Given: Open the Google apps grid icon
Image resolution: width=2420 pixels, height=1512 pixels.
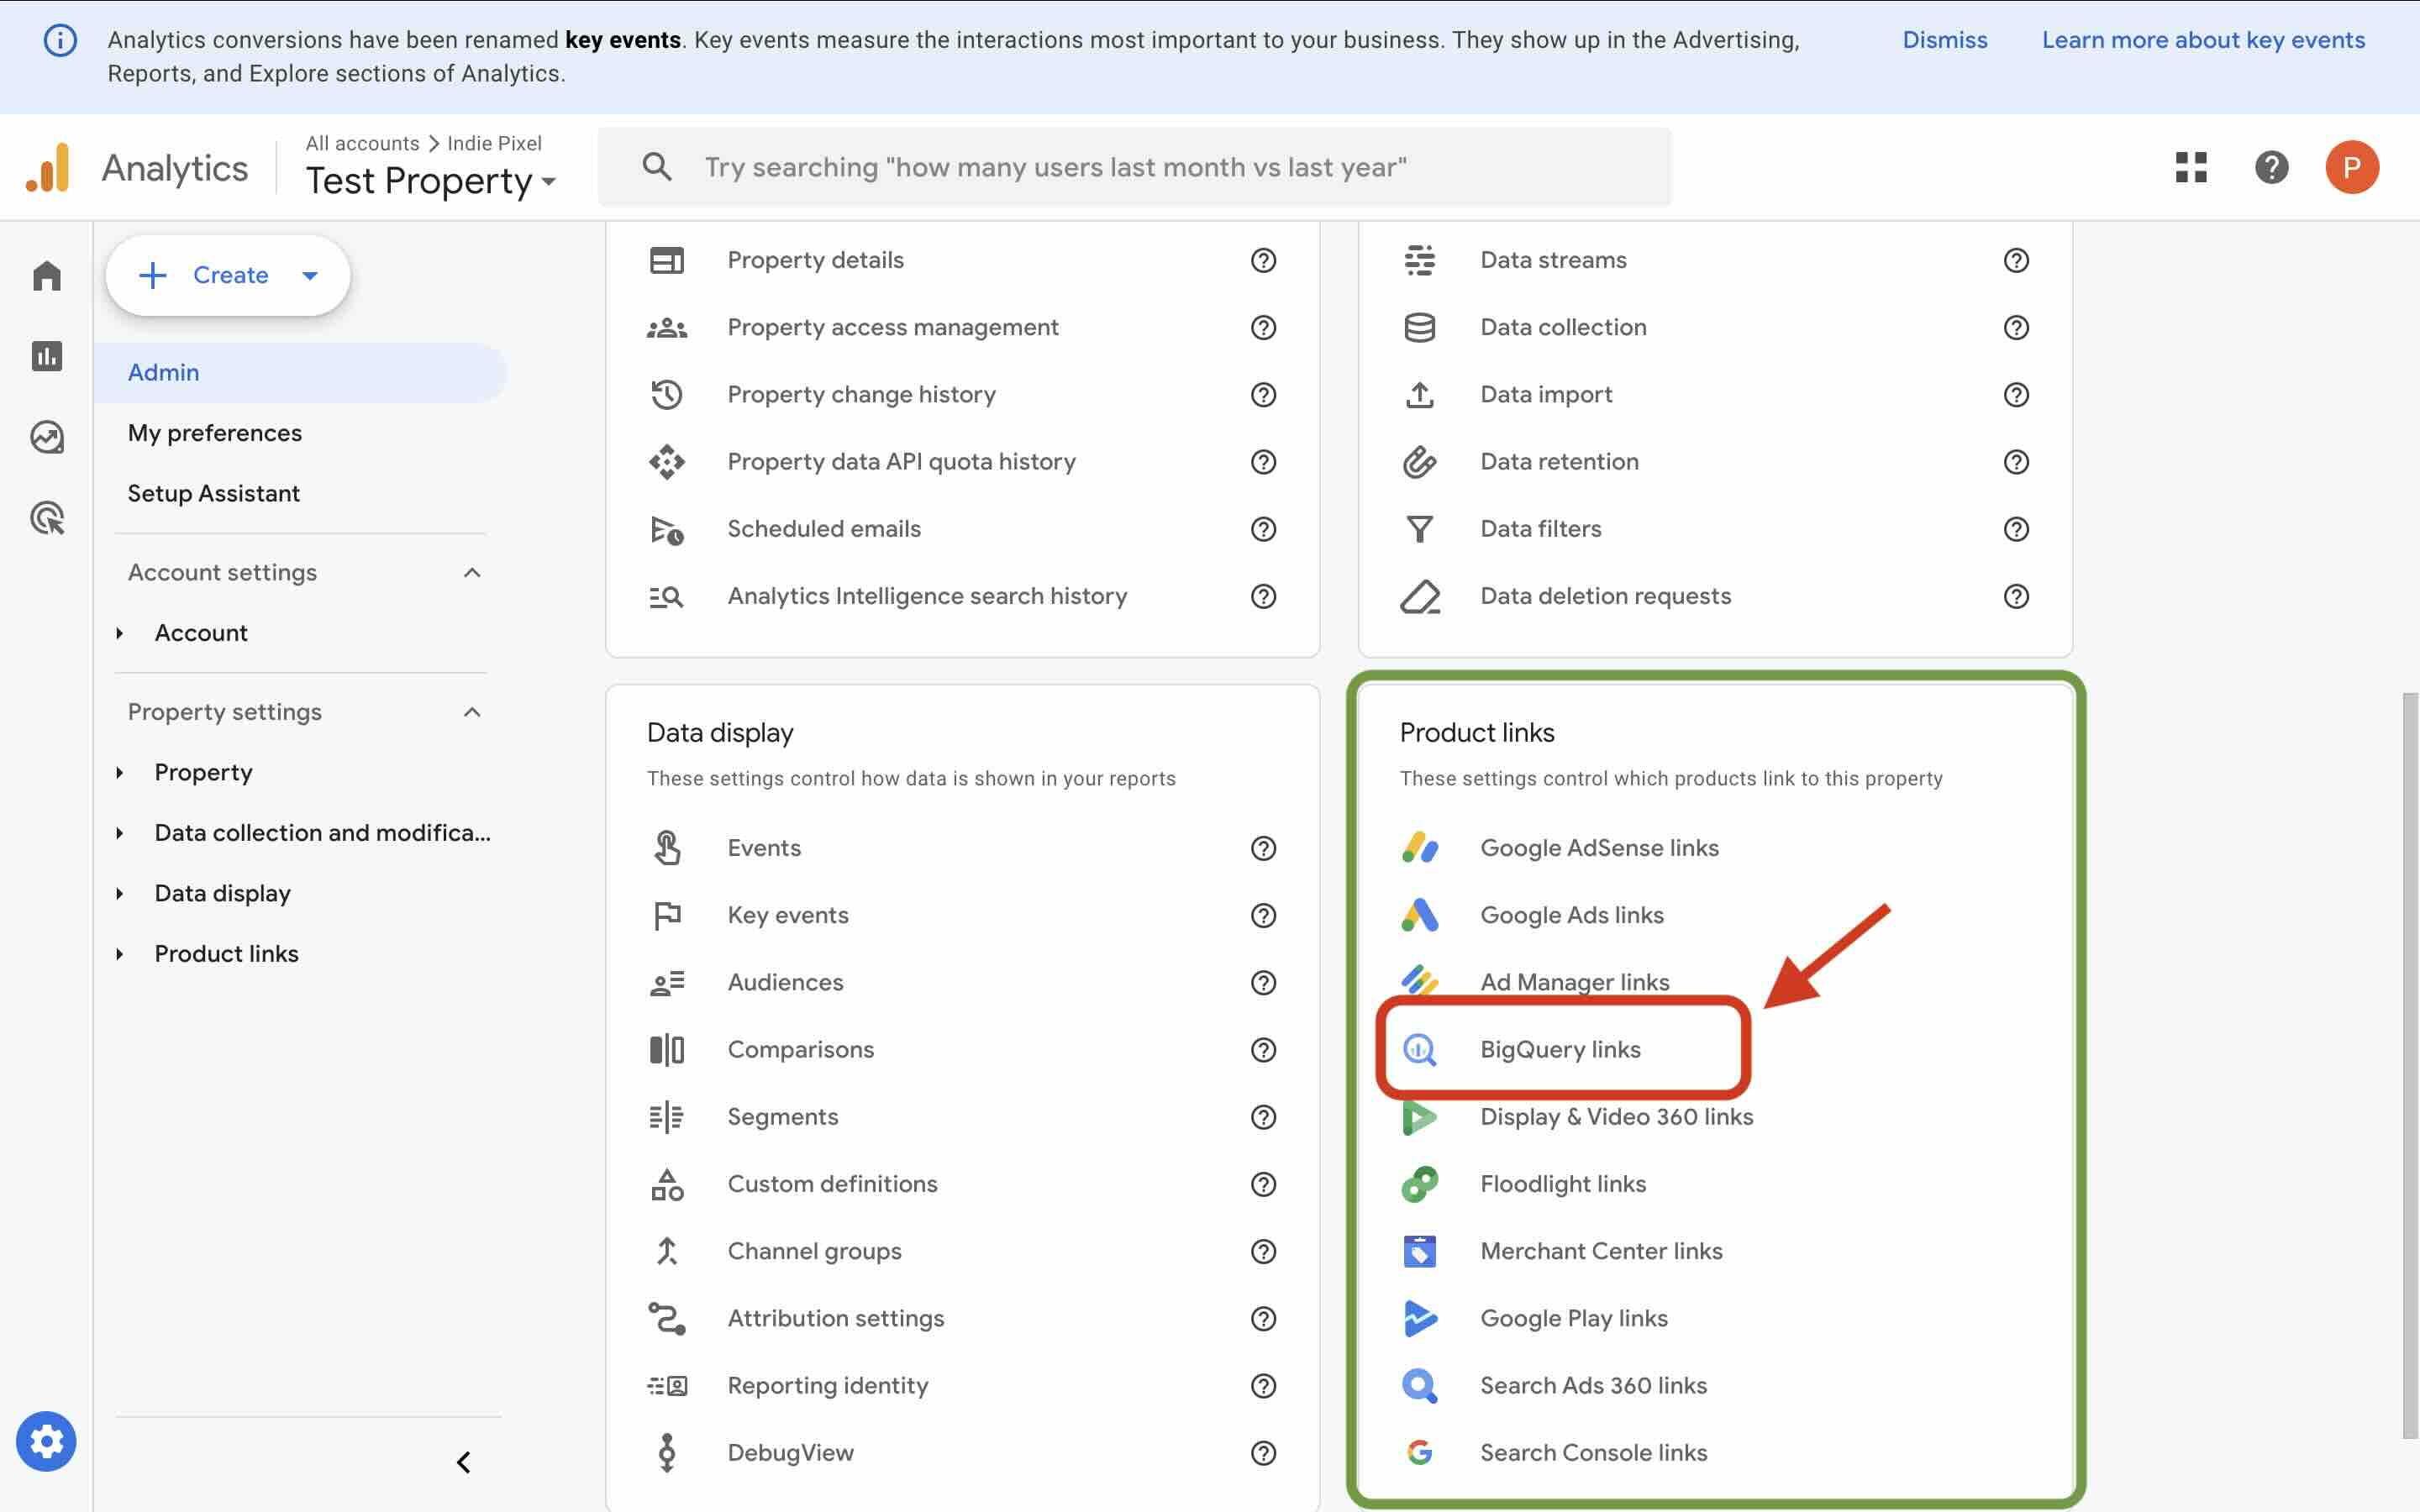Looking at the screenshot, I should tap(2190, 167).
